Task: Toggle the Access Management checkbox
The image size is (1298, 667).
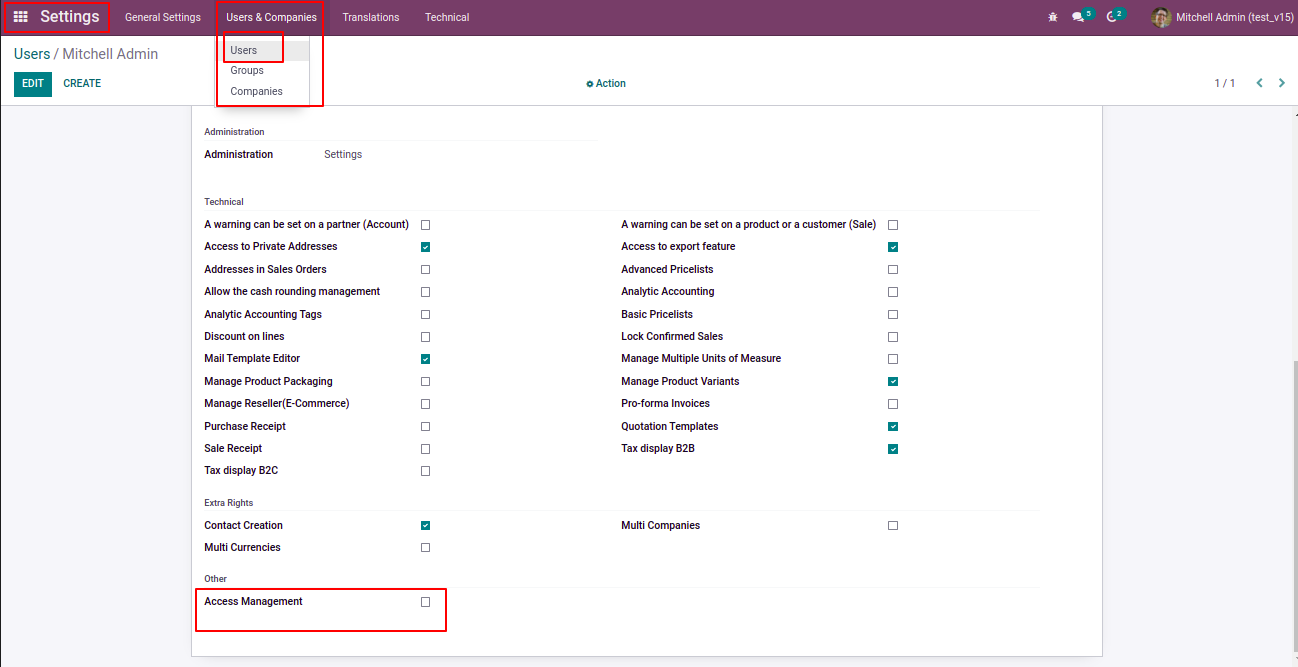Action: tap(425, 602)
